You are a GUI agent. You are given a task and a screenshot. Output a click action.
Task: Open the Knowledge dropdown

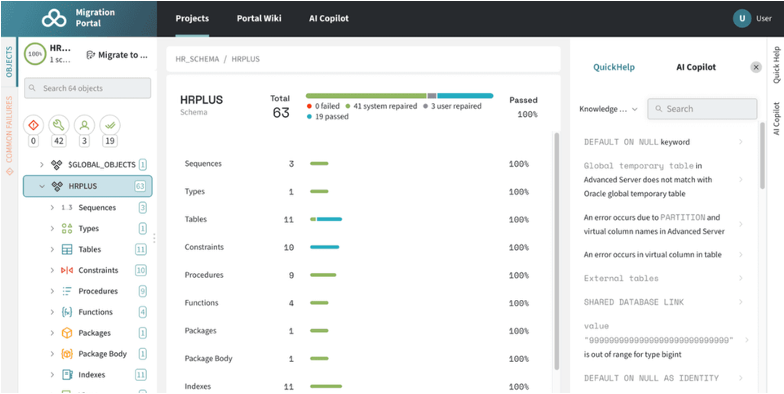pyautogui.click(x=608, y=109)
